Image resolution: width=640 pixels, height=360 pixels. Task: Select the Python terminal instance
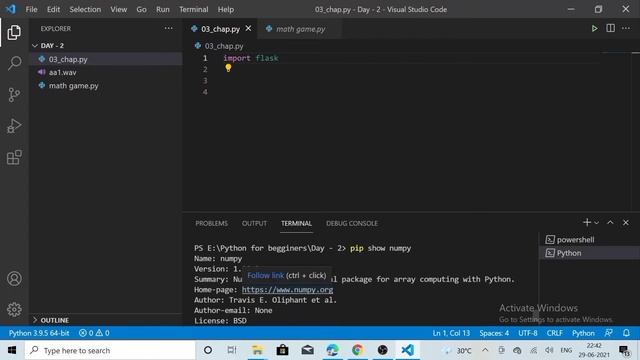coord(589,253)
